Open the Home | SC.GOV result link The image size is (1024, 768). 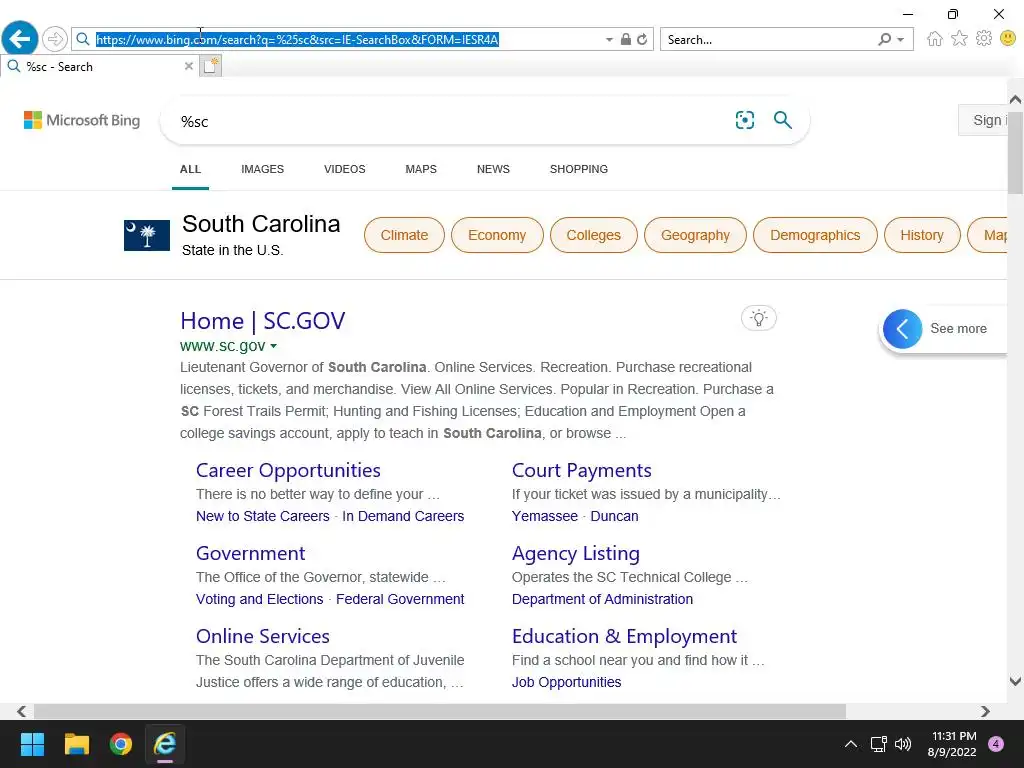point(263,321)
